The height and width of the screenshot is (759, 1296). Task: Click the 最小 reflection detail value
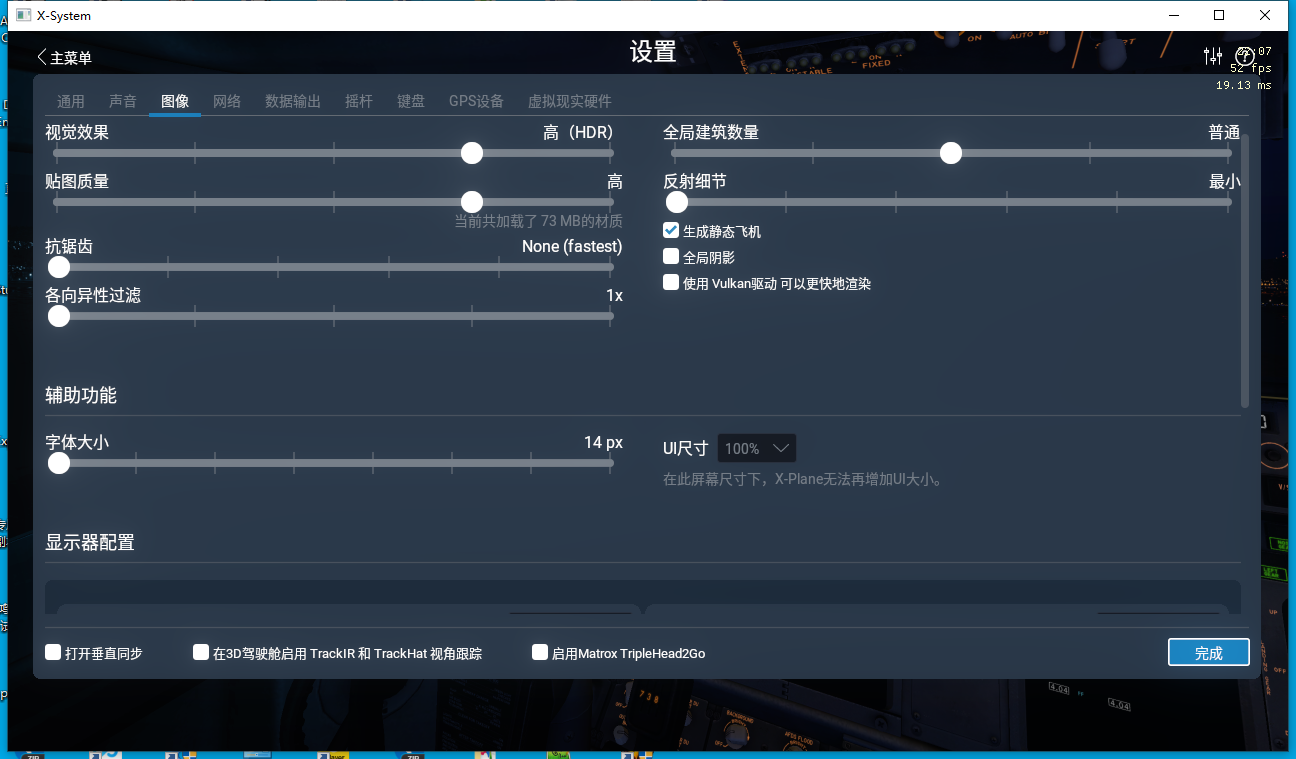(x=1224, y=181)
